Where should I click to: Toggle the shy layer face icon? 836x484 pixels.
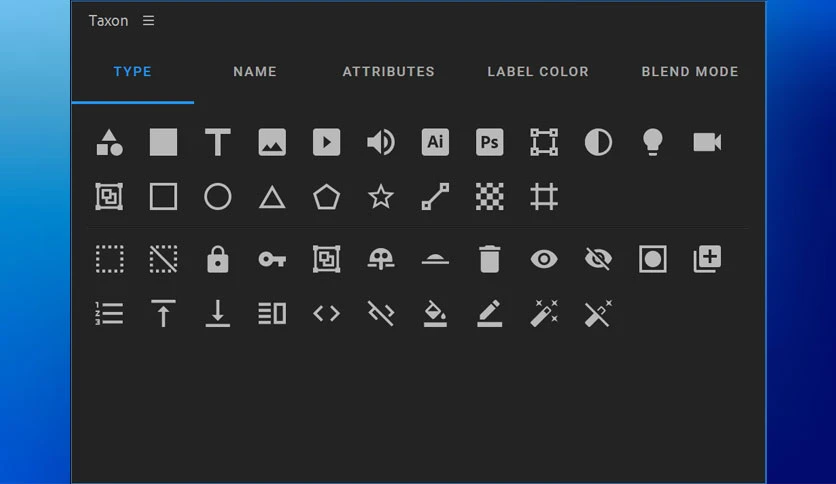[381, 259]
